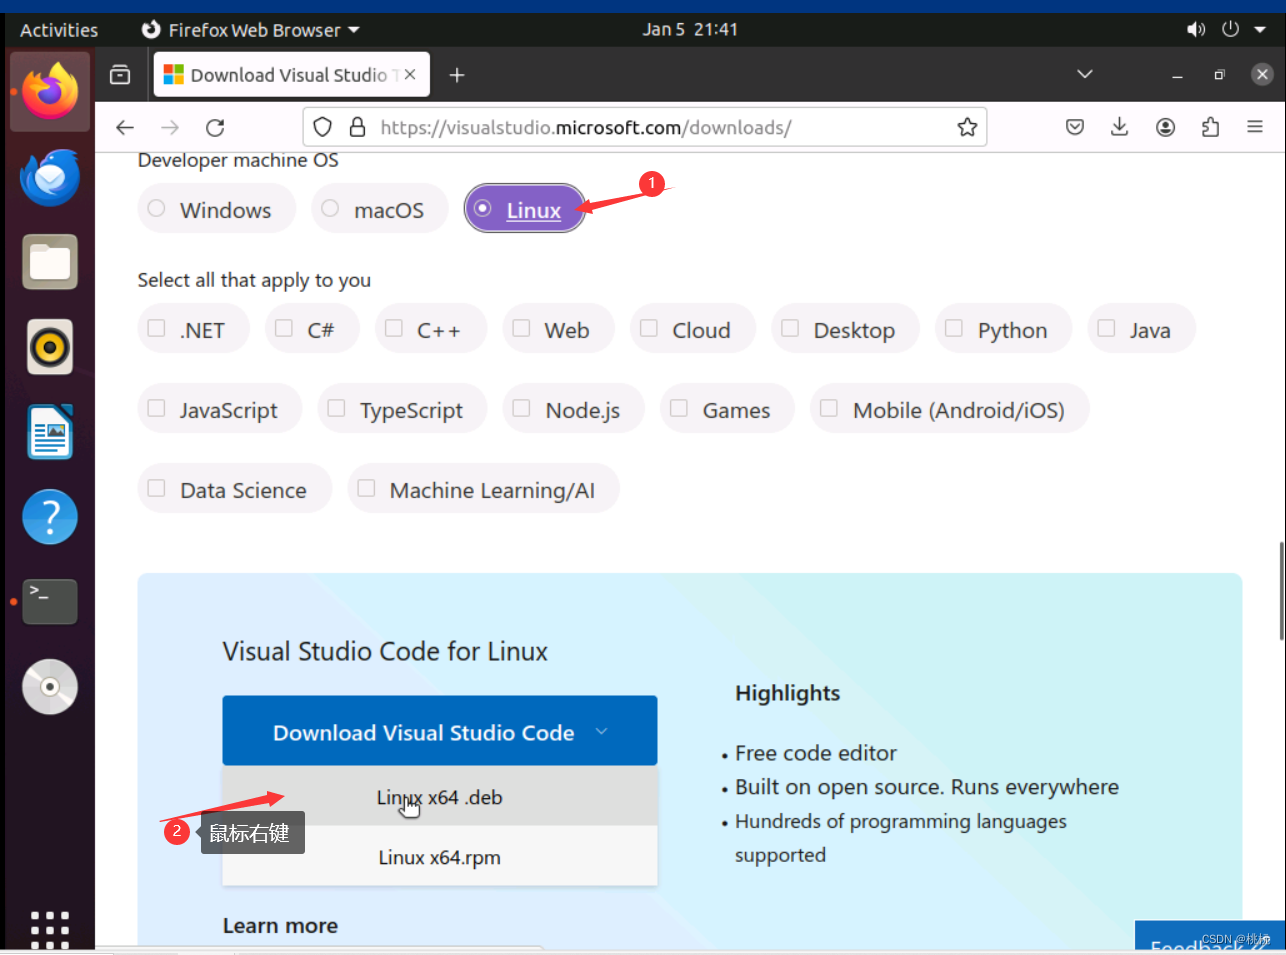
Task: Select the Download Visual Studio tab
Action: tap(281, 74)
